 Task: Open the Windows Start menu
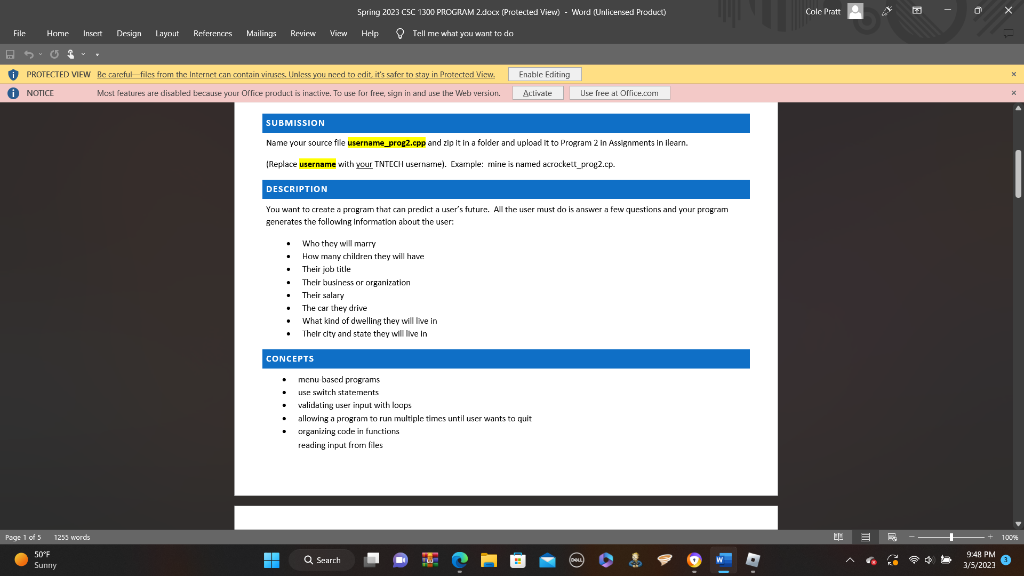(272, 560)
